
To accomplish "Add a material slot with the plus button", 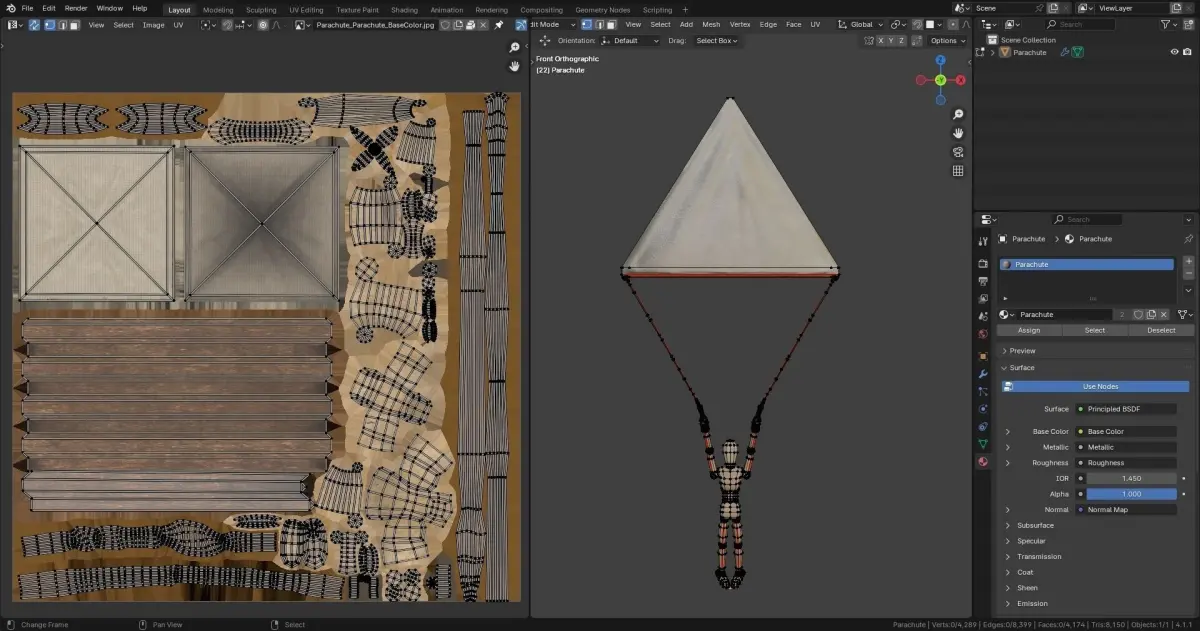I will 1188,262.
